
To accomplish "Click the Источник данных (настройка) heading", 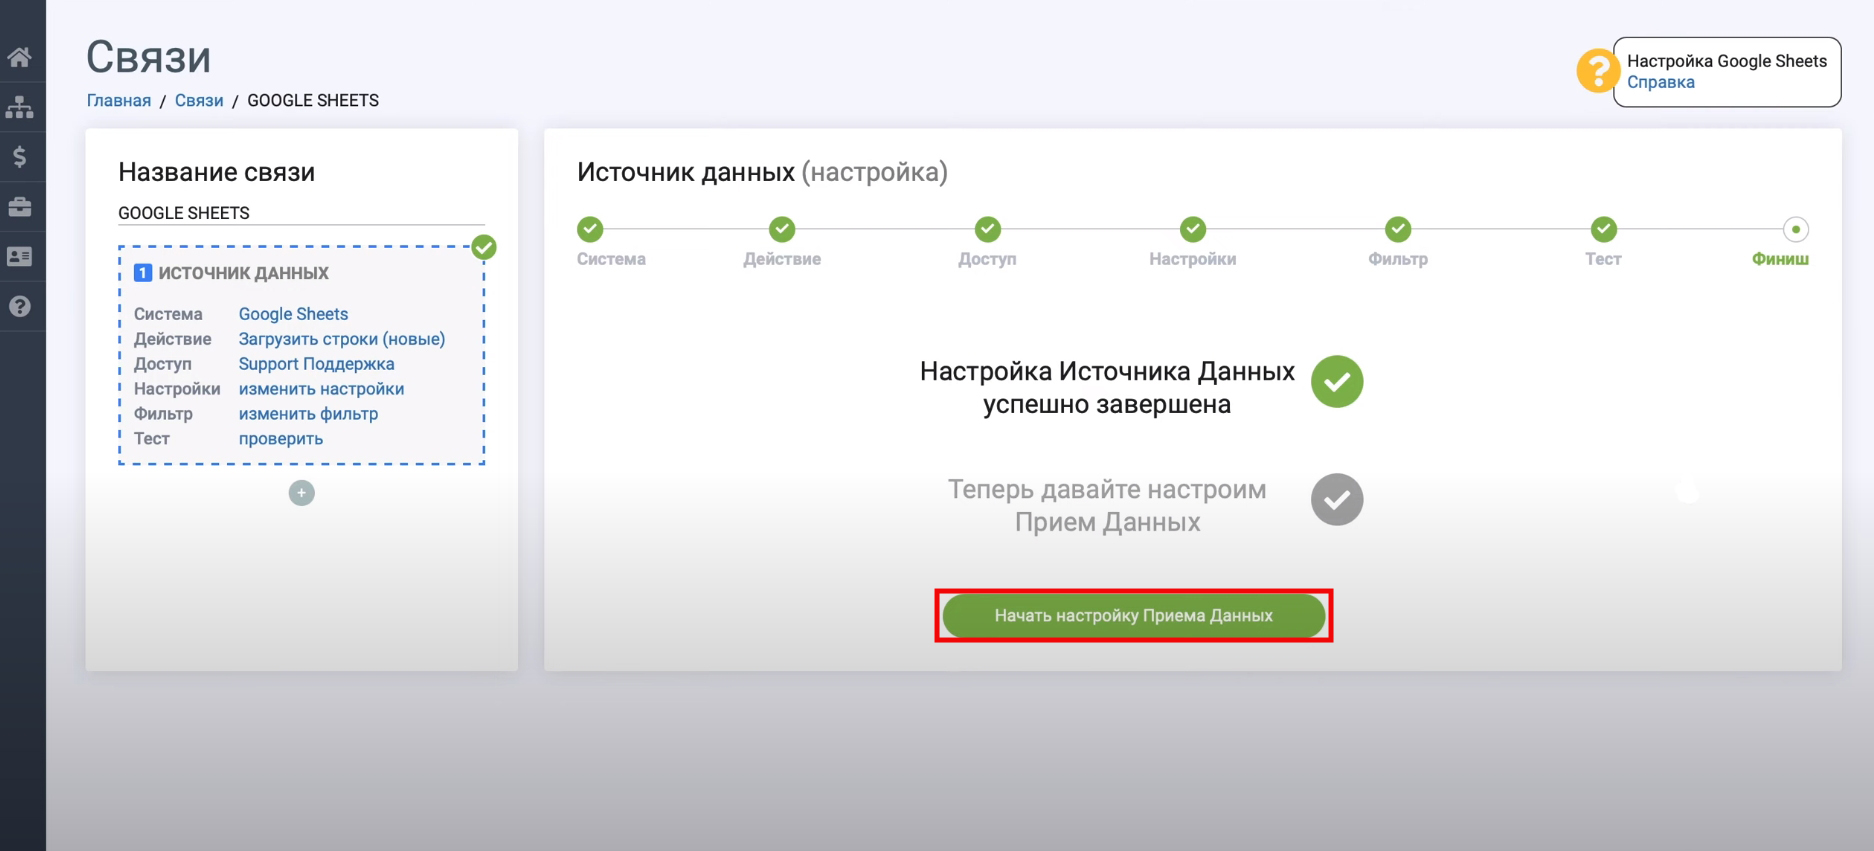I will click(x=762, y=172).
